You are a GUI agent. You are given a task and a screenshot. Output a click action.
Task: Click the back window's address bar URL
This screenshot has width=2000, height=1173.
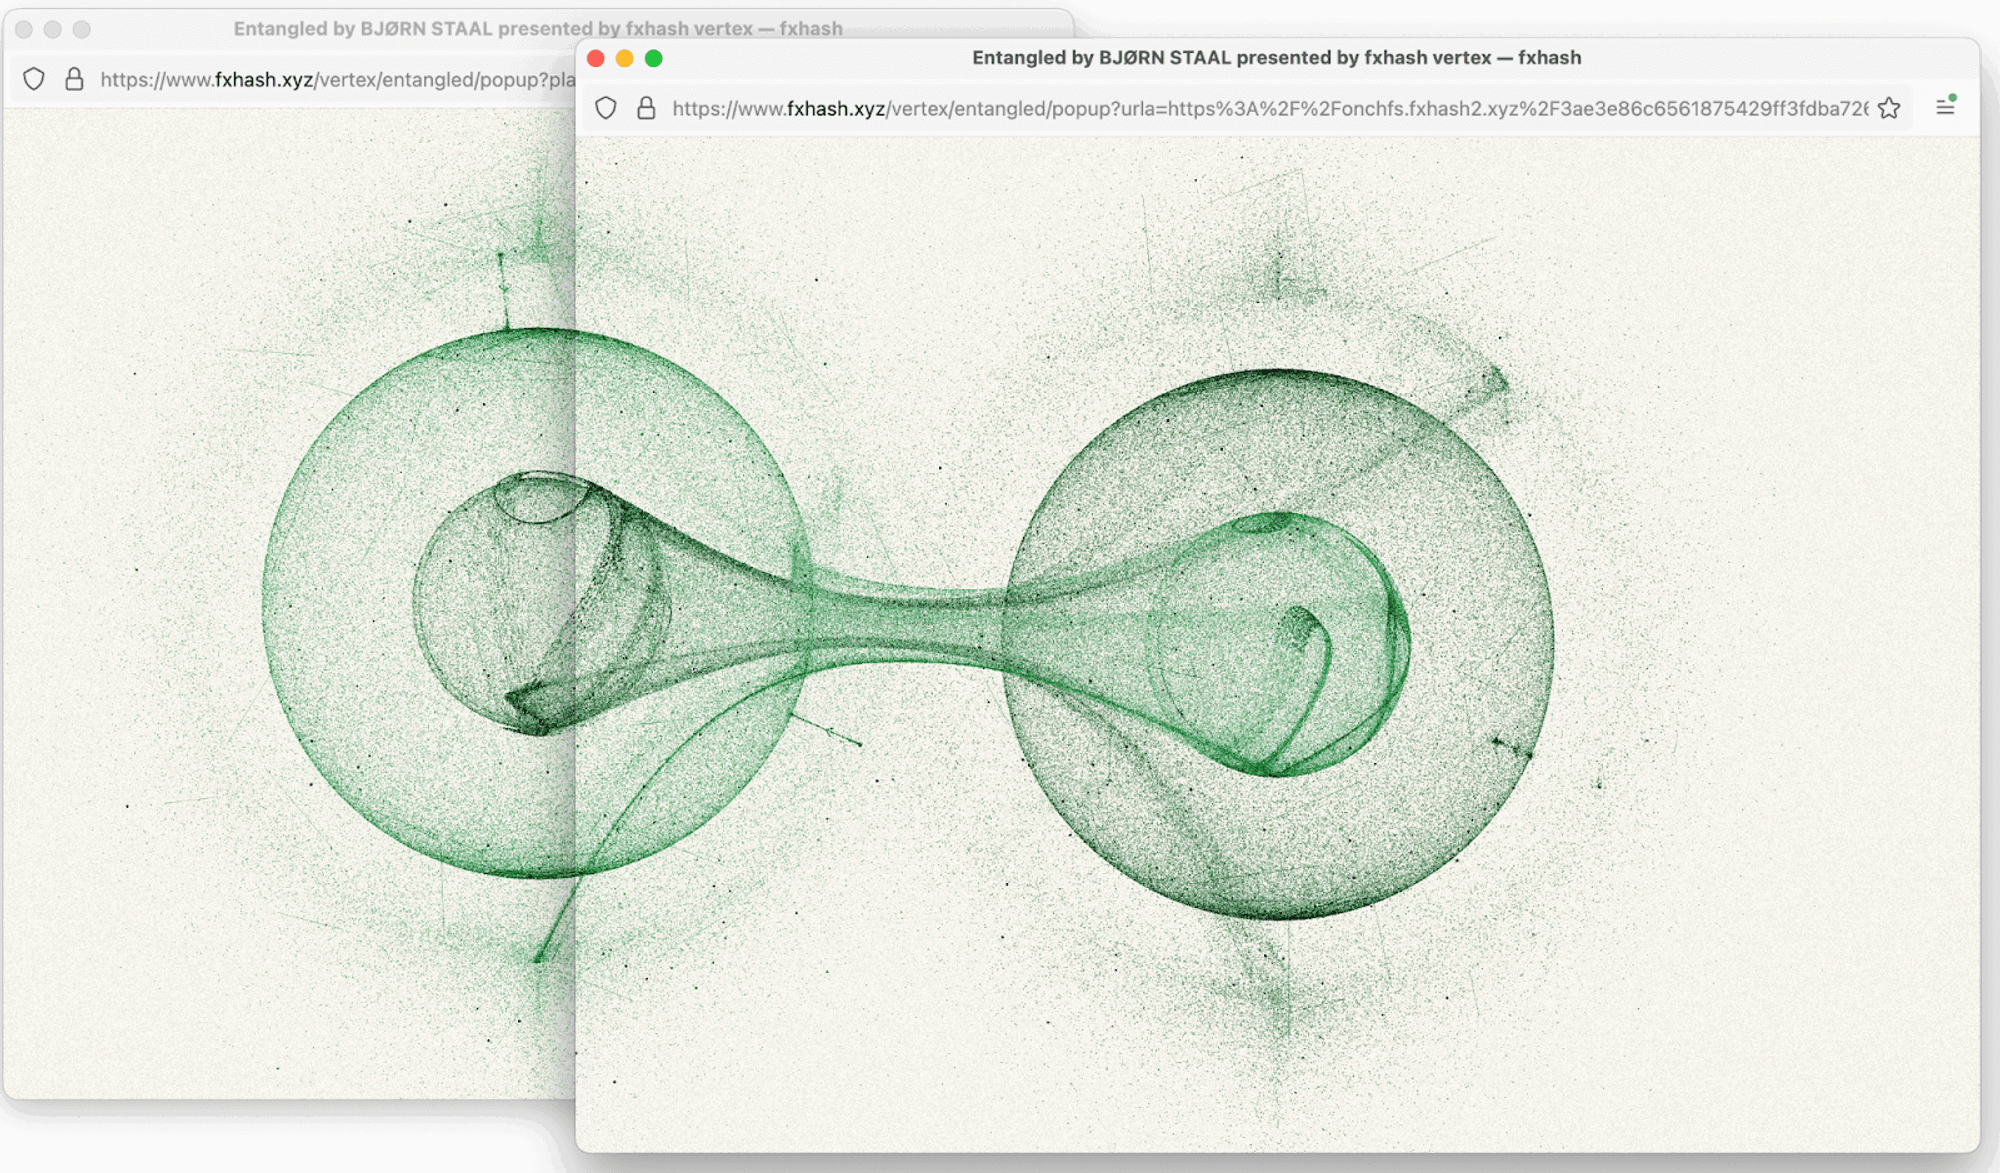click(338, 80)
